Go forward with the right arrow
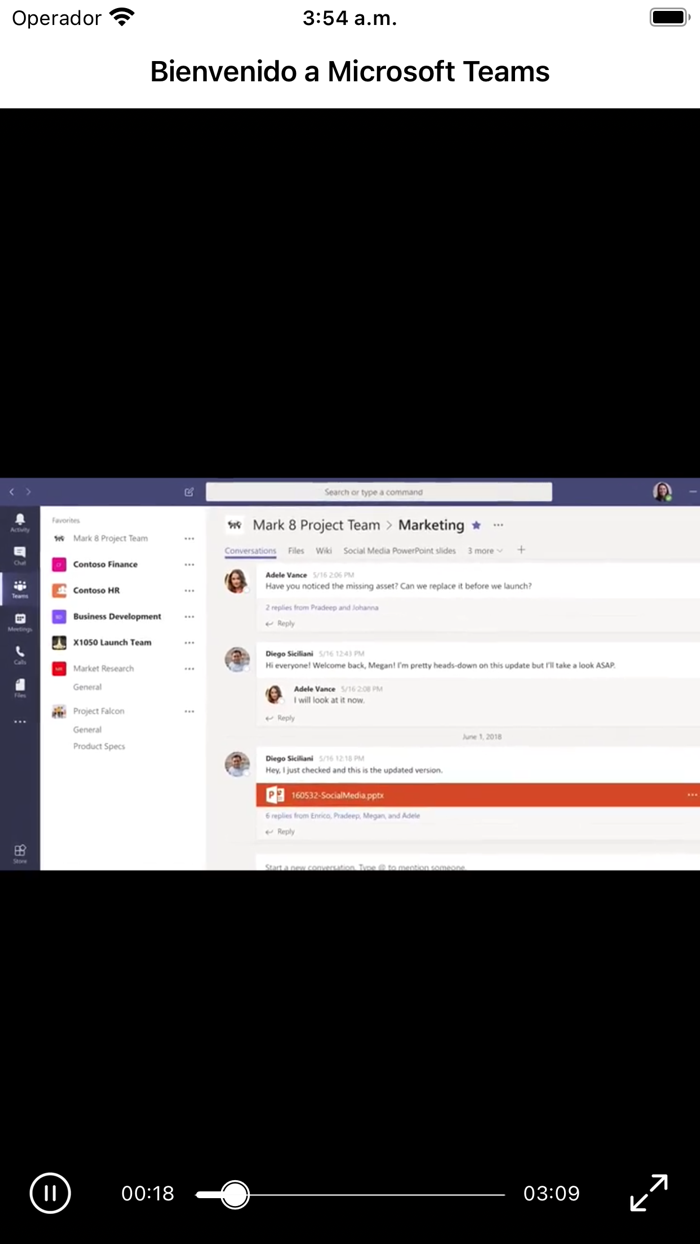This screenshot has width=700, height=1244. (x=28, y=492)
